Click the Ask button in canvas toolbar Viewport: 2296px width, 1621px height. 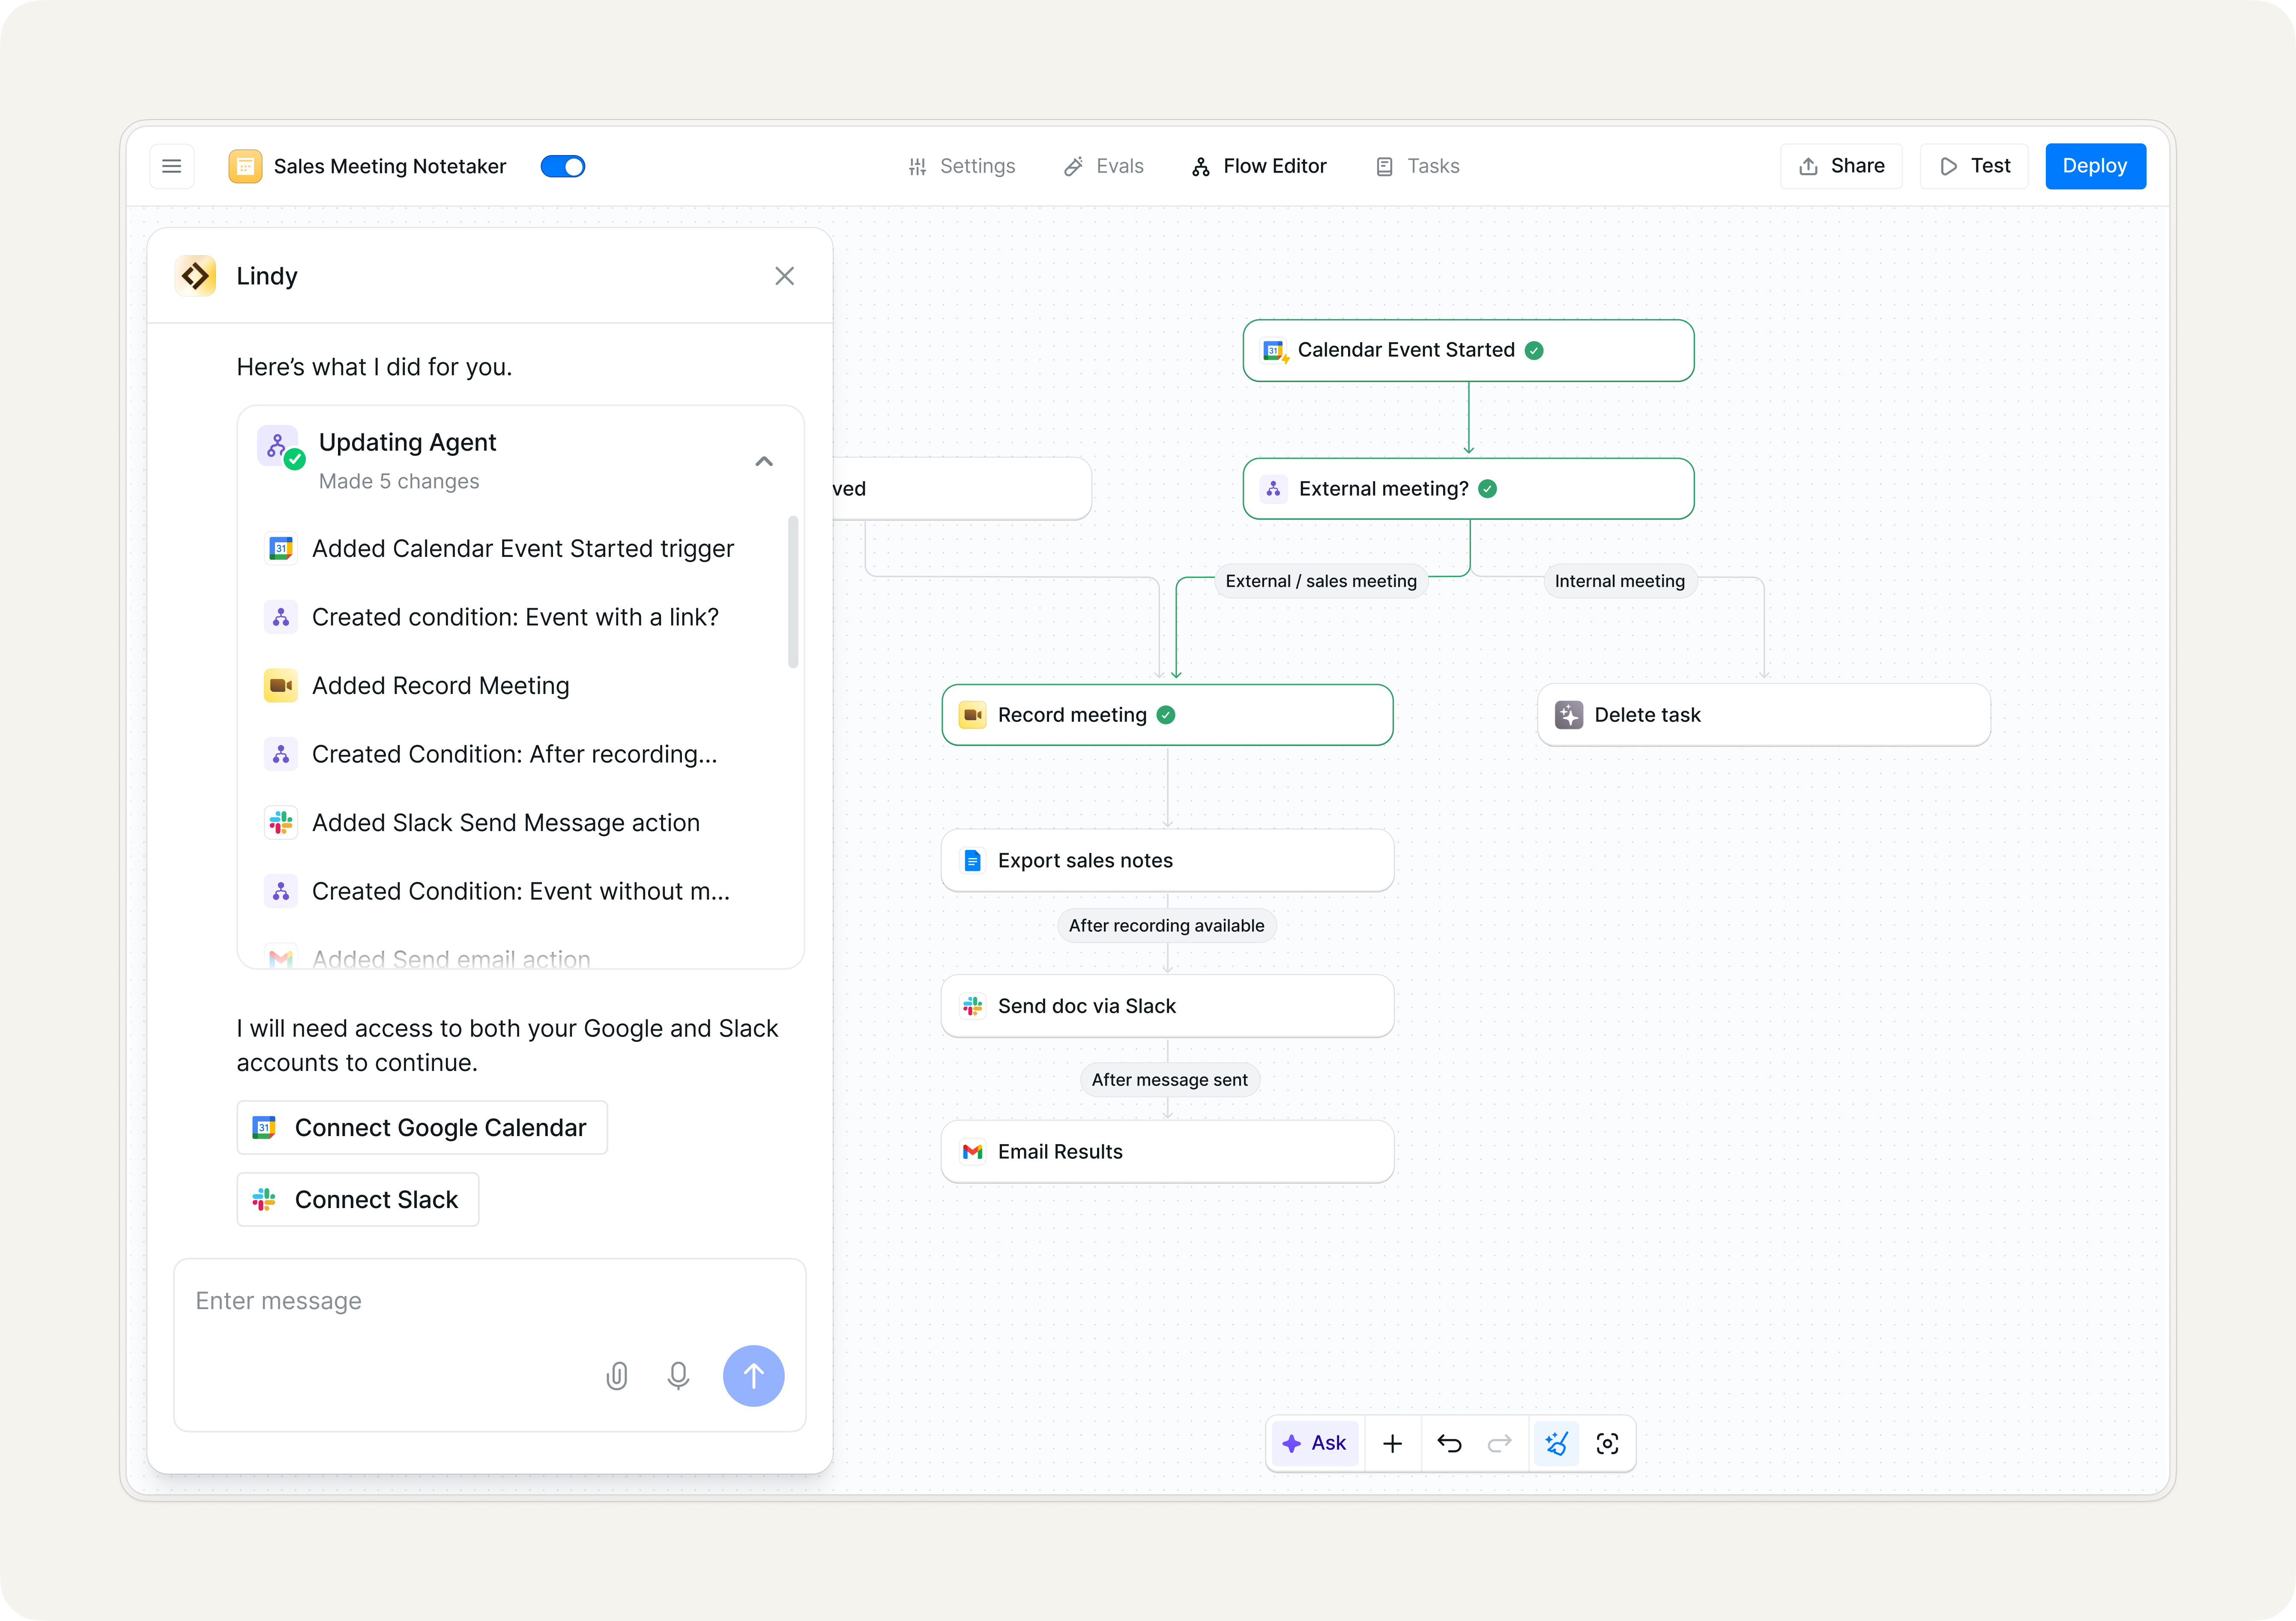(1315, 1443)
